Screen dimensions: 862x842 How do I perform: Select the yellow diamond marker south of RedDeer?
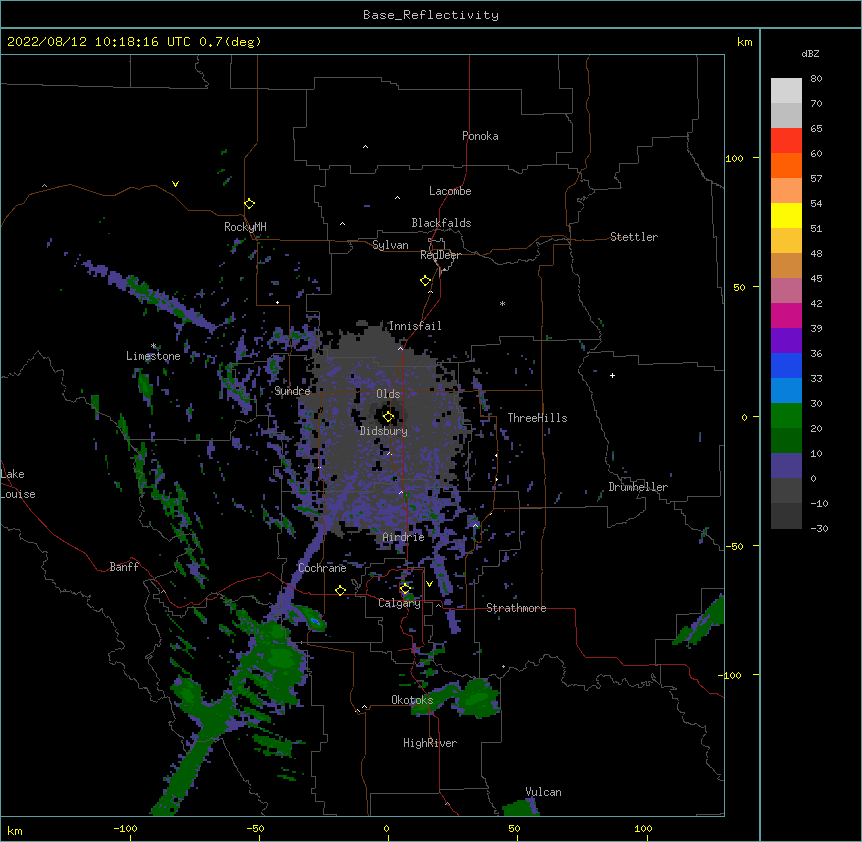point(426,281)
